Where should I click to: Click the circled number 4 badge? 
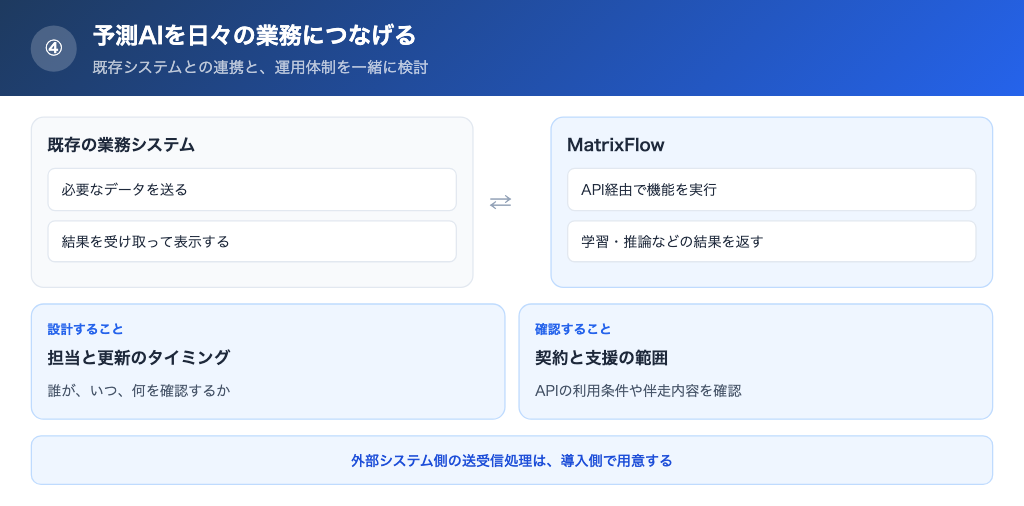click(54, 48)
